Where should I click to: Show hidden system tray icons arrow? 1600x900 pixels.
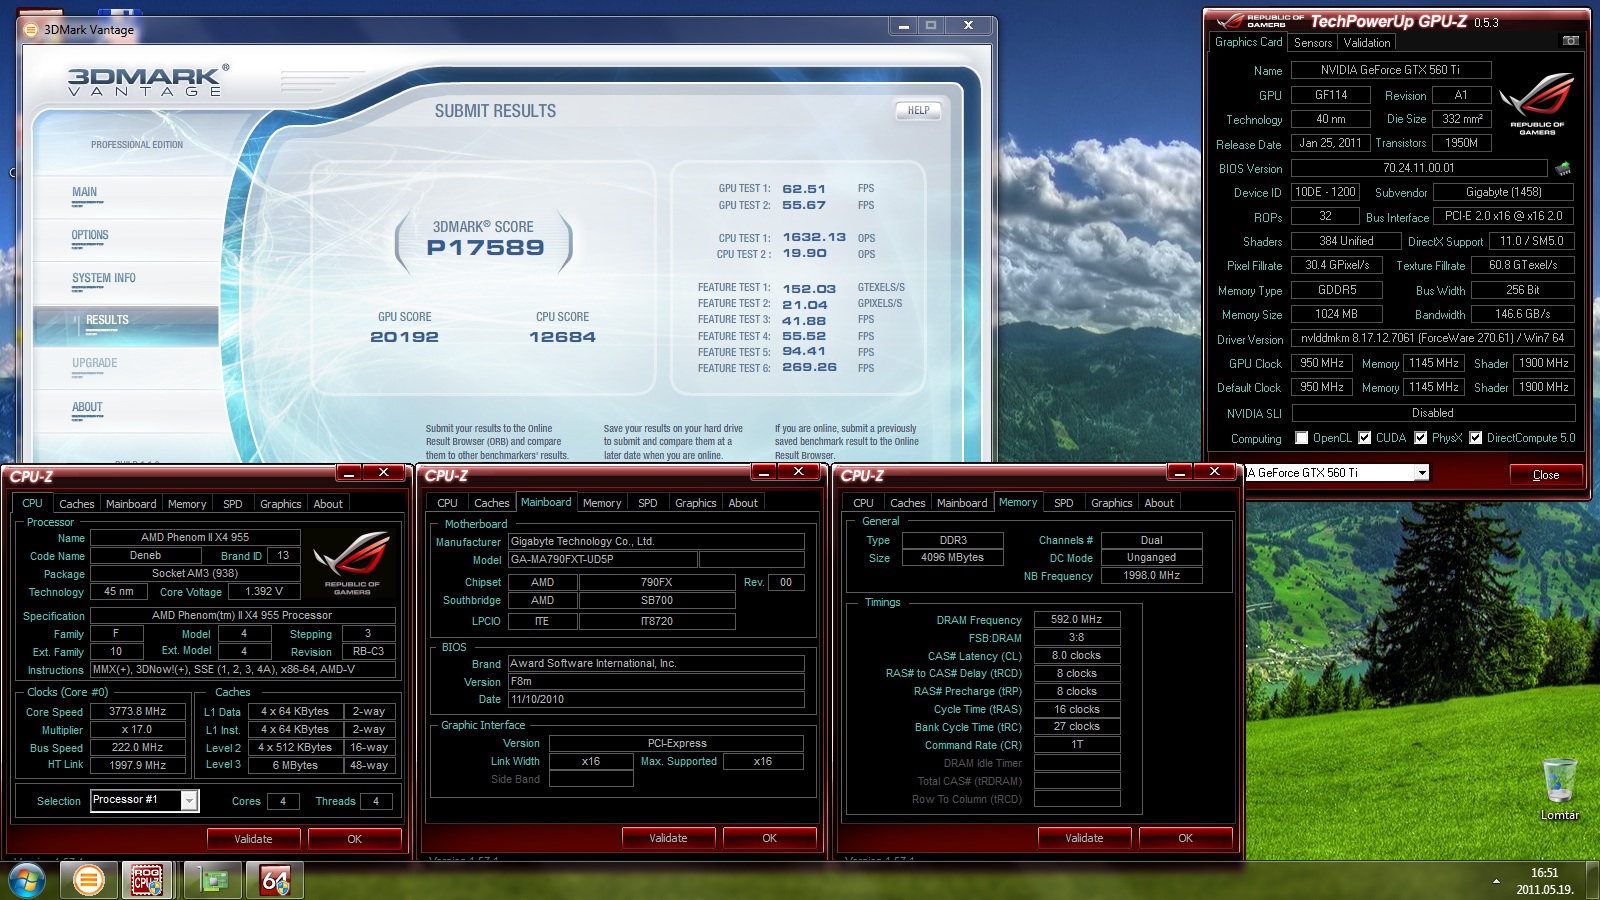(x=1496, y=881)
